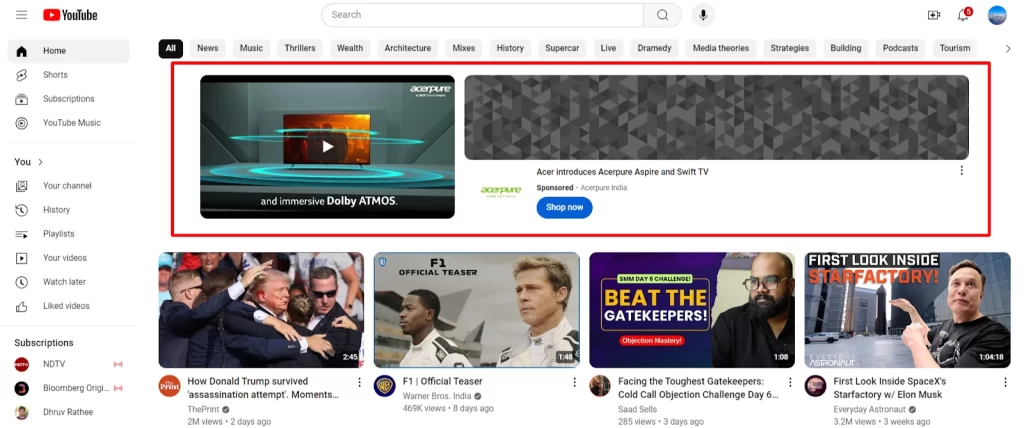Select the Tourism filter chip
1024x428 pixels.
(955, 48)
